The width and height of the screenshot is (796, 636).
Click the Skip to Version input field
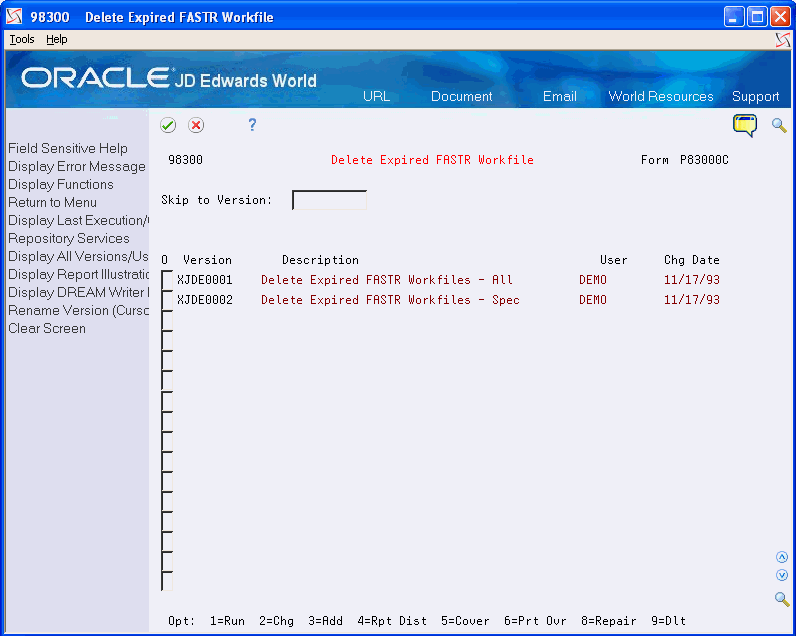pyautogui.click(x=329, y=200)
